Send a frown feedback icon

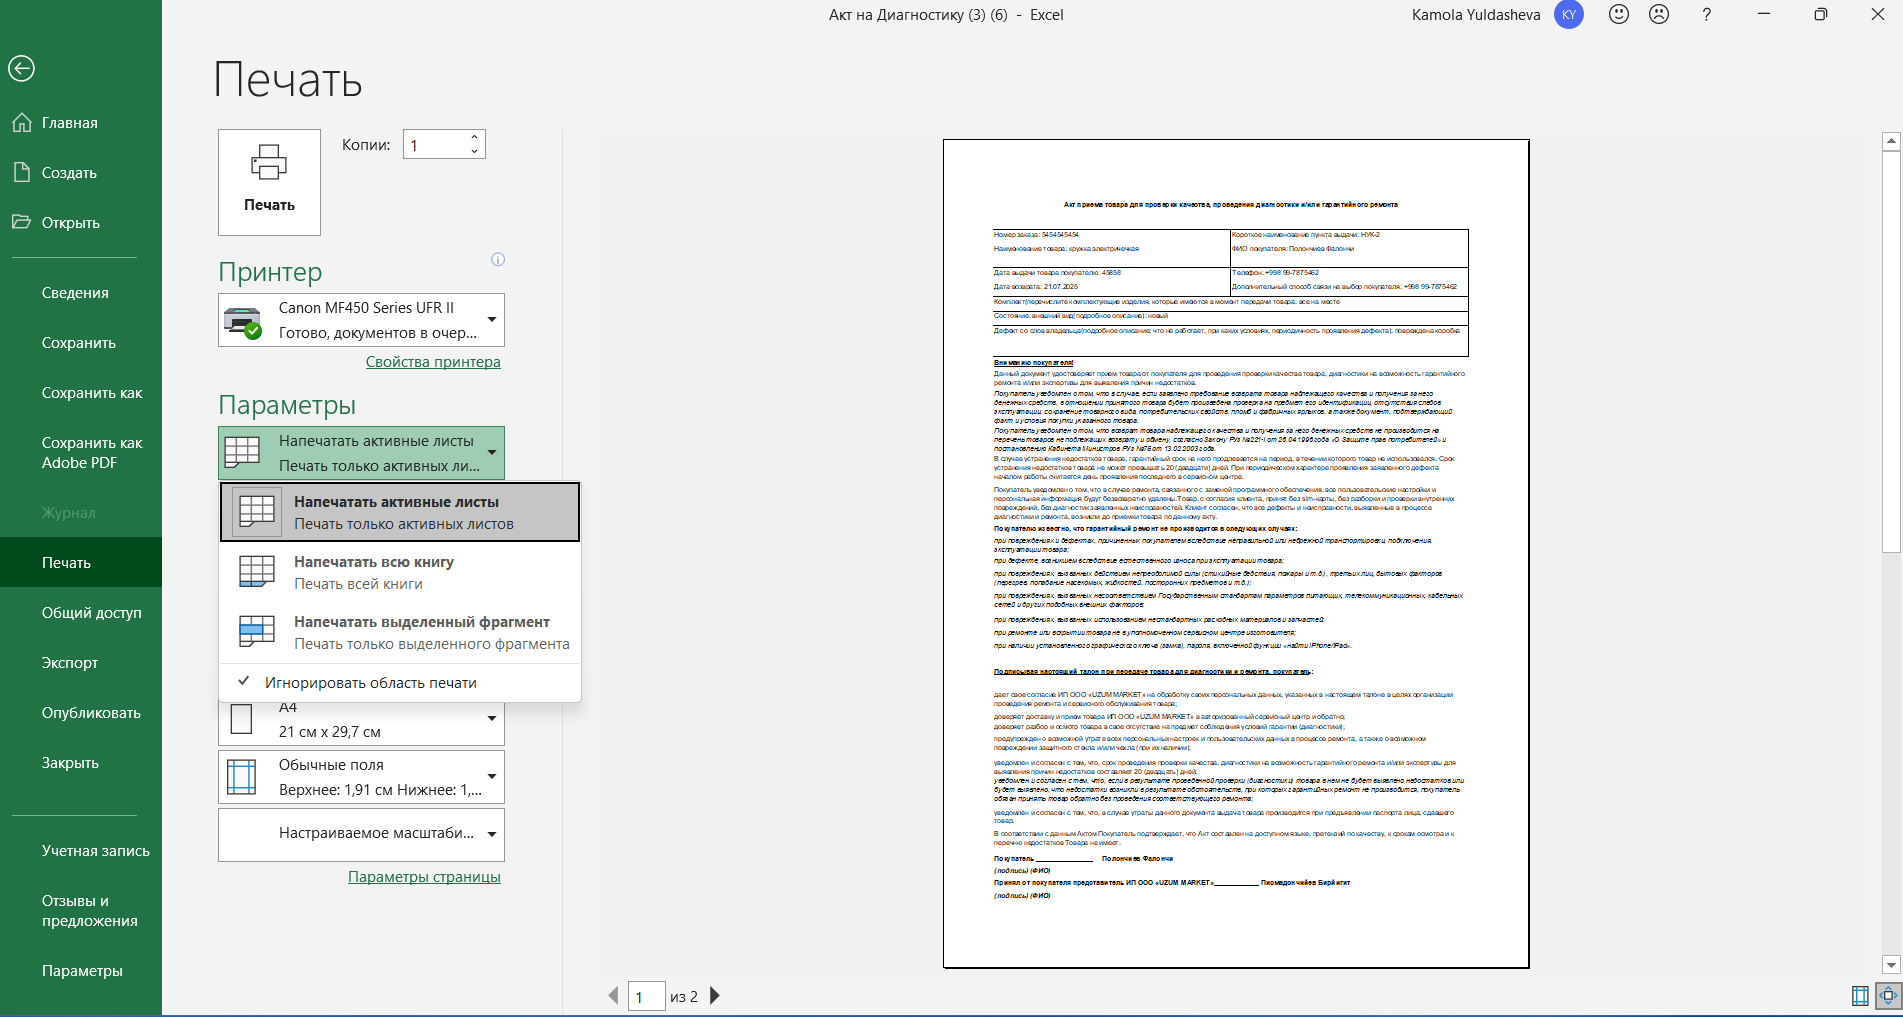coord(1659,15)
